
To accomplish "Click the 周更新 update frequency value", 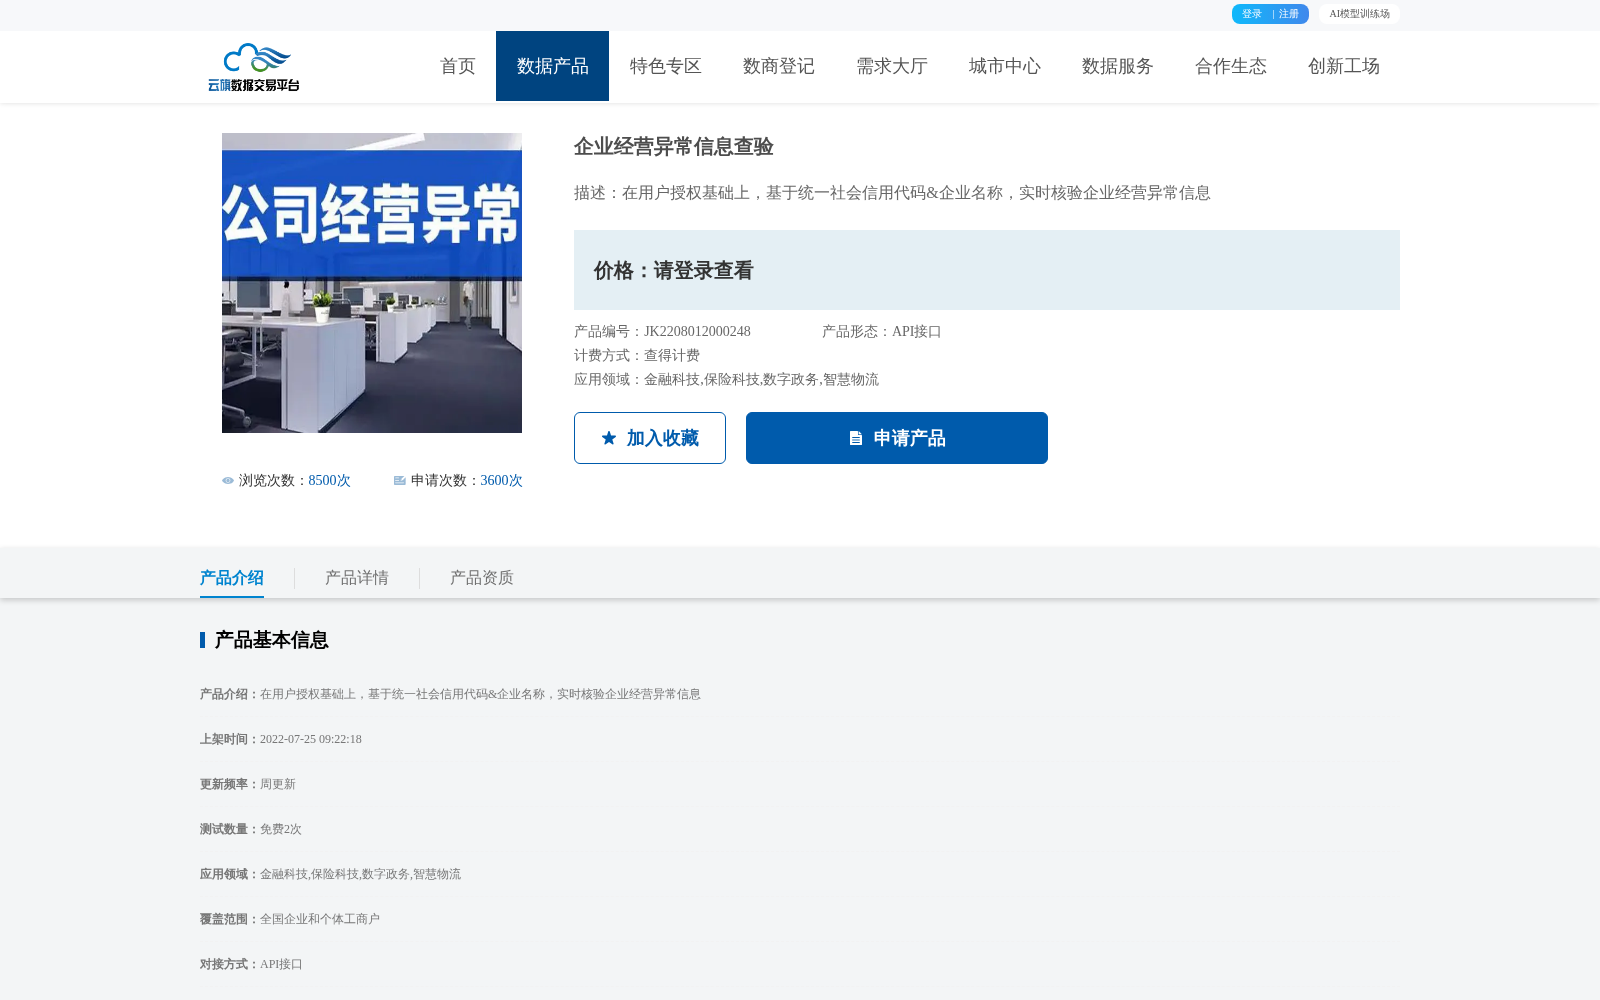I will (x=278, y=784).
